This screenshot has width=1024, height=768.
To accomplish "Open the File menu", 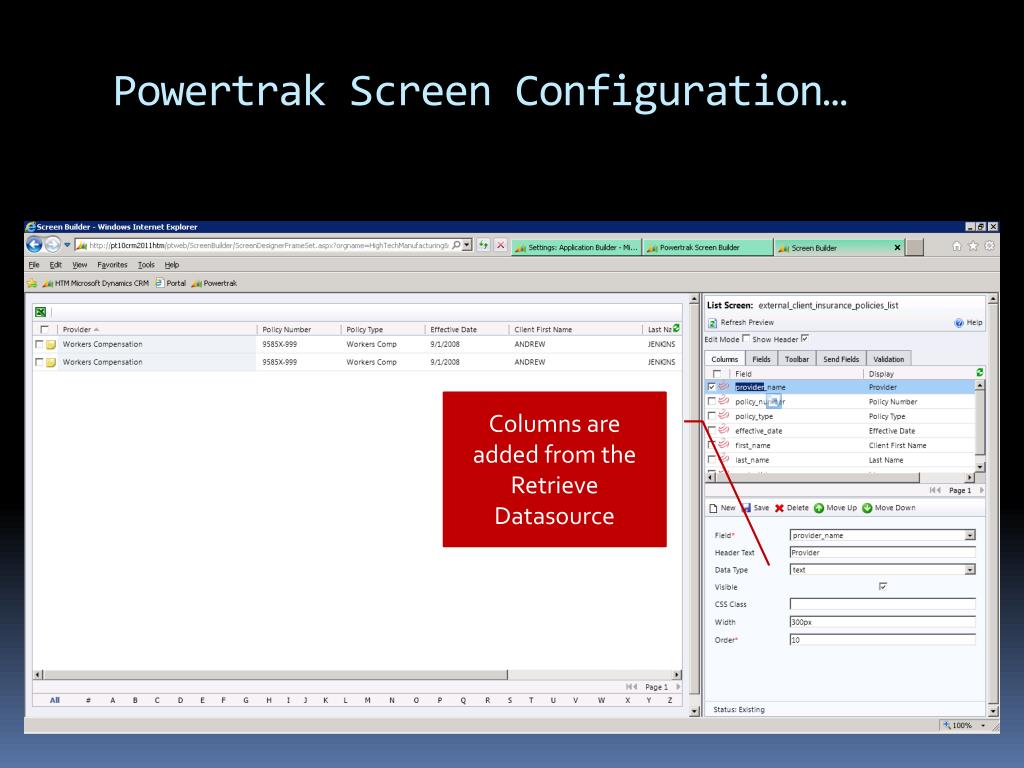I will point(34,265).
